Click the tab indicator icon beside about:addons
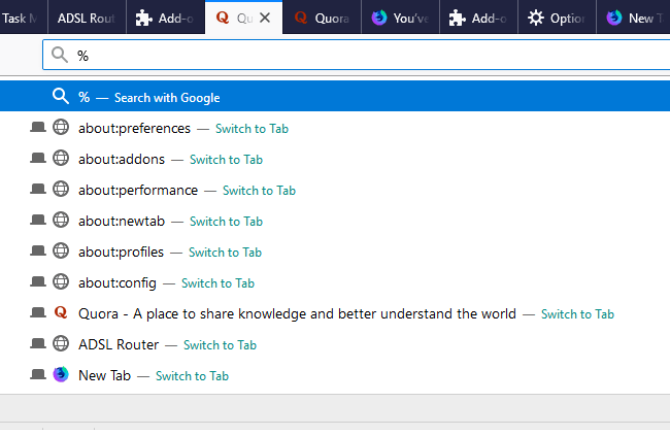The height and width of the screenshot is (430, 670). point(38,158)
